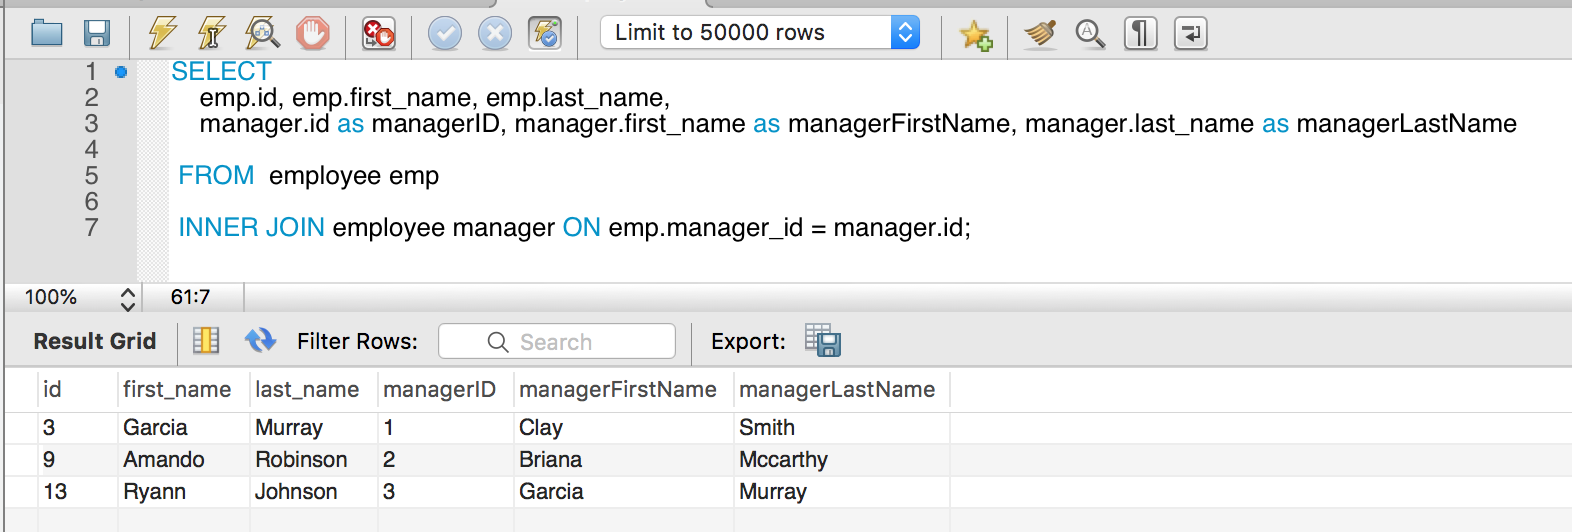This screenshot has width=1572, height=532.
Task: Open a SQL script file with folder icon
Action: click(47, 34)
